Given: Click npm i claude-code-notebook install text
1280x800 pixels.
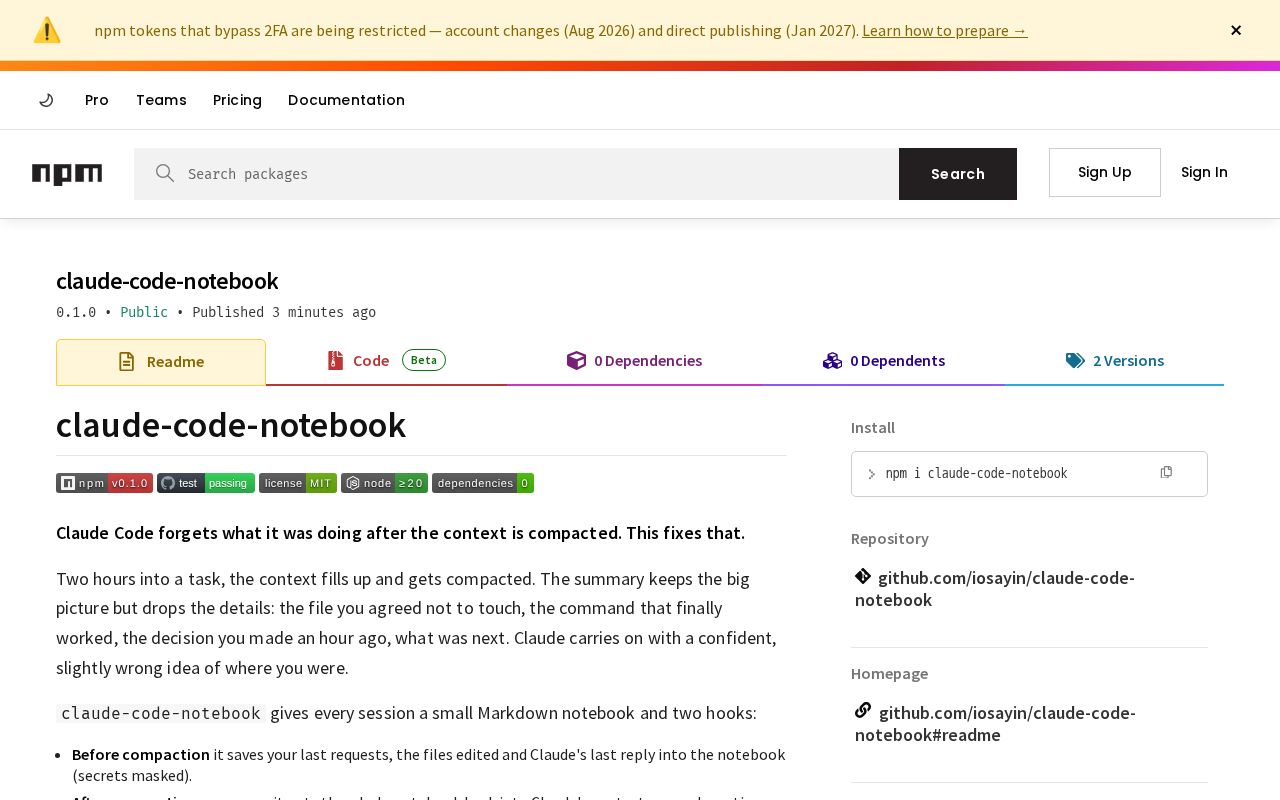Looking at the screenshot, I should (x=976, y=474).
